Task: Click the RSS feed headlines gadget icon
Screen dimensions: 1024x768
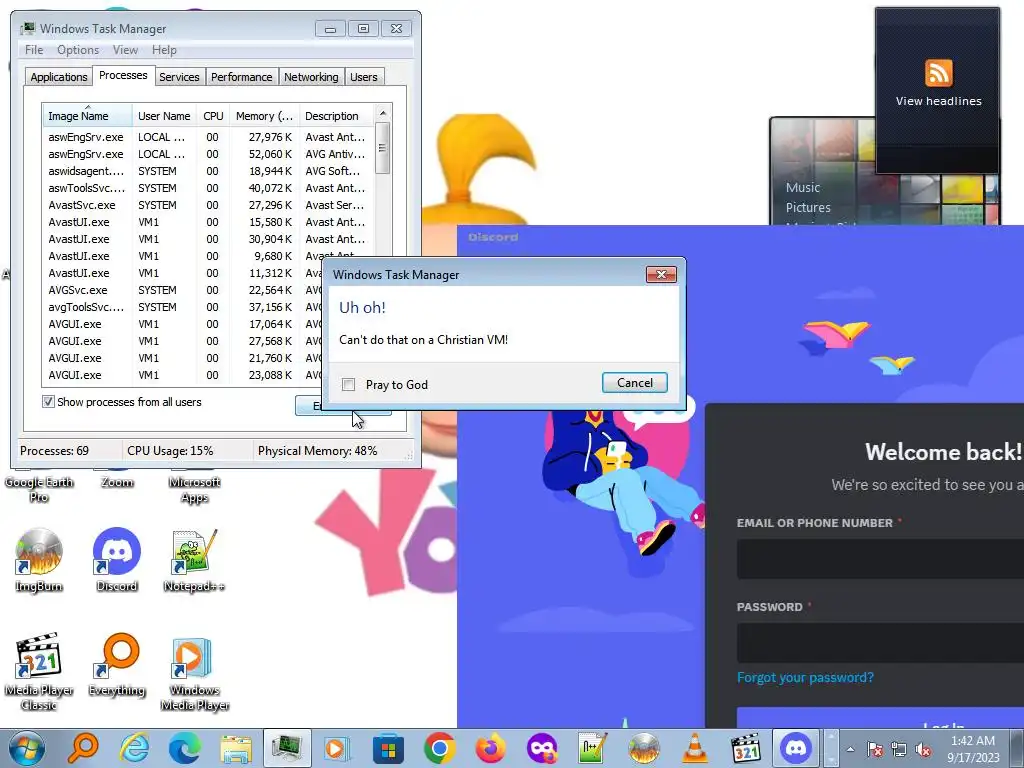Action: [938, 72]
